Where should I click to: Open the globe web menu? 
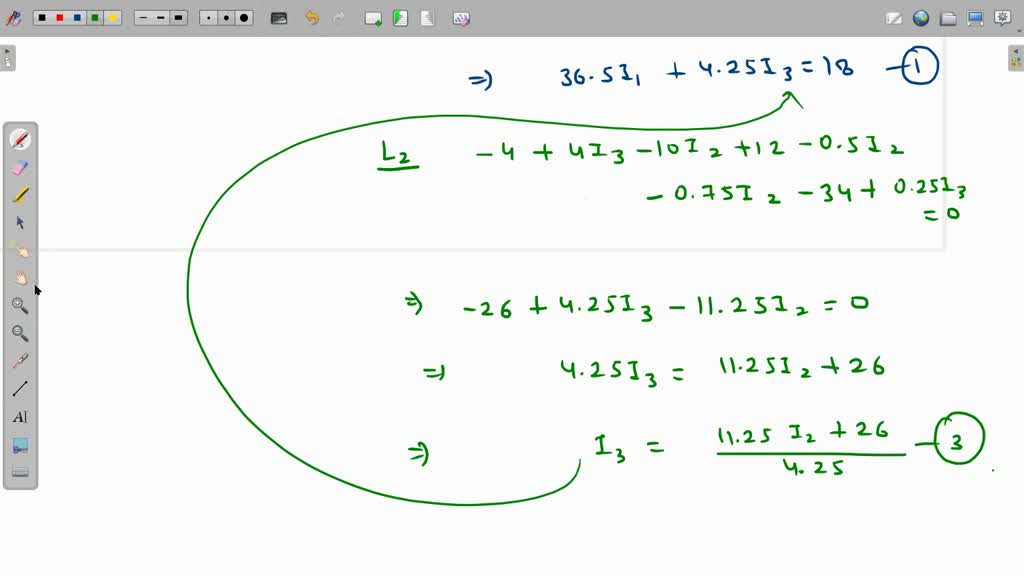[x=920, y=17]
